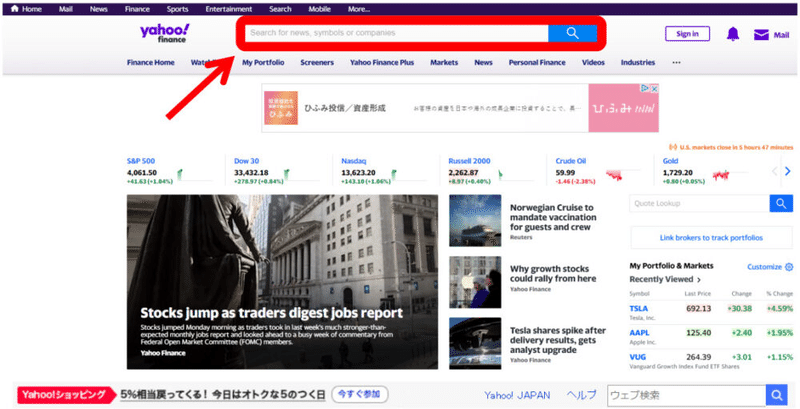Click the Quote Lookup input field
800x409 pixels.
699,203
